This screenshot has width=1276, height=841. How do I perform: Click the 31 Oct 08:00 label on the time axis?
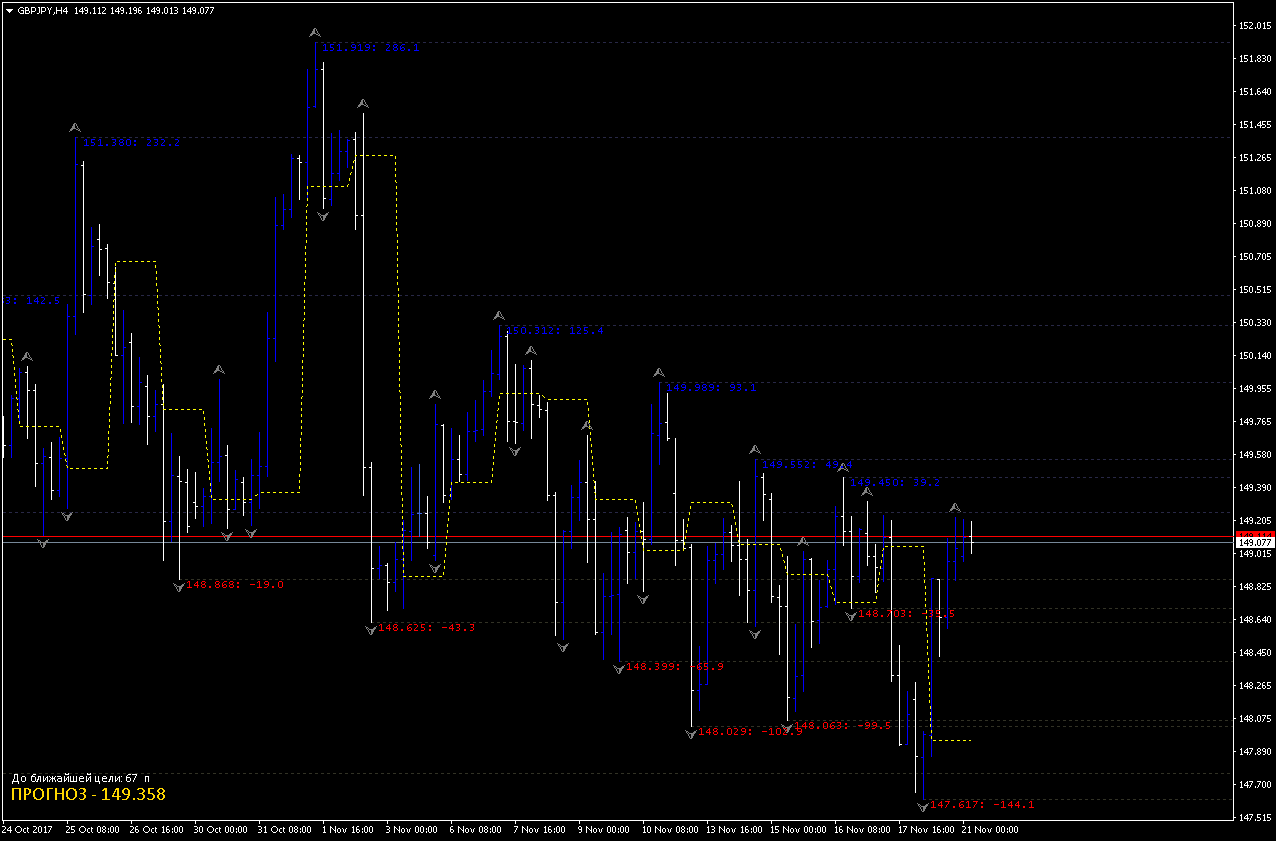tap(285, 830)
